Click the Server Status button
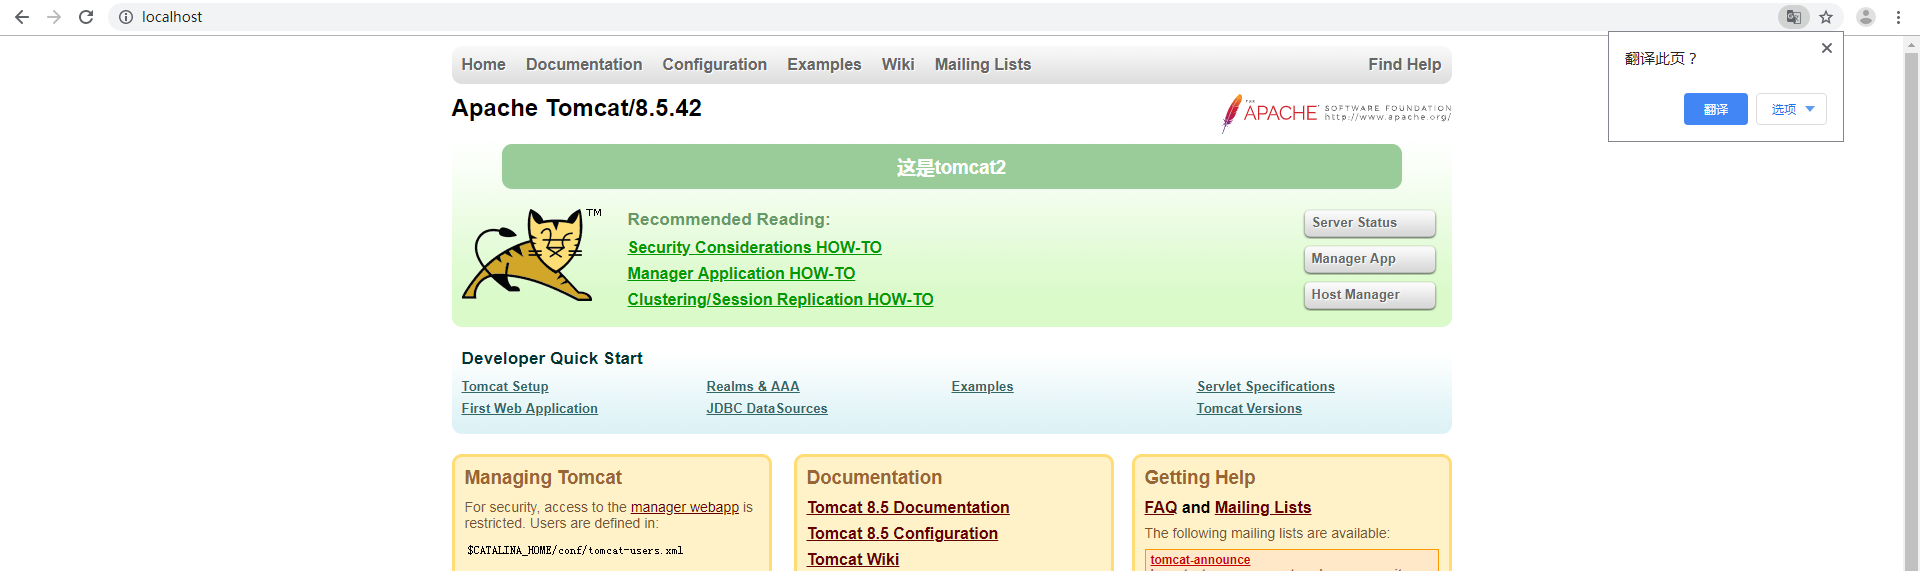The image size is (1920, 571). click(x=1370, y=223)
